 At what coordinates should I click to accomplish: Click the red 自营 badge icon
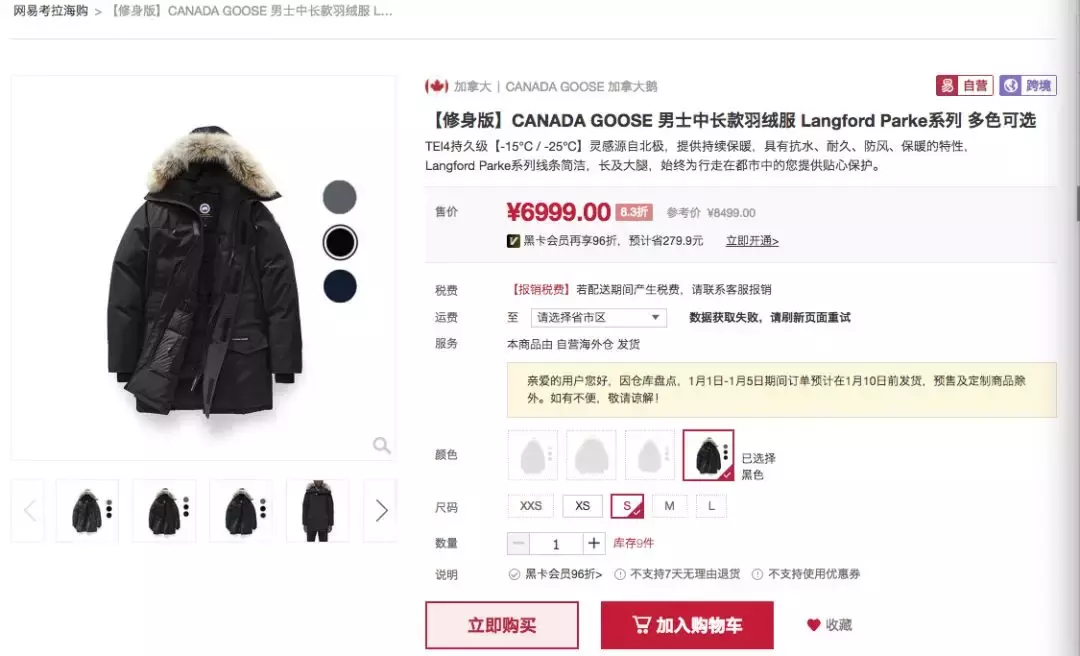point(964,85)
